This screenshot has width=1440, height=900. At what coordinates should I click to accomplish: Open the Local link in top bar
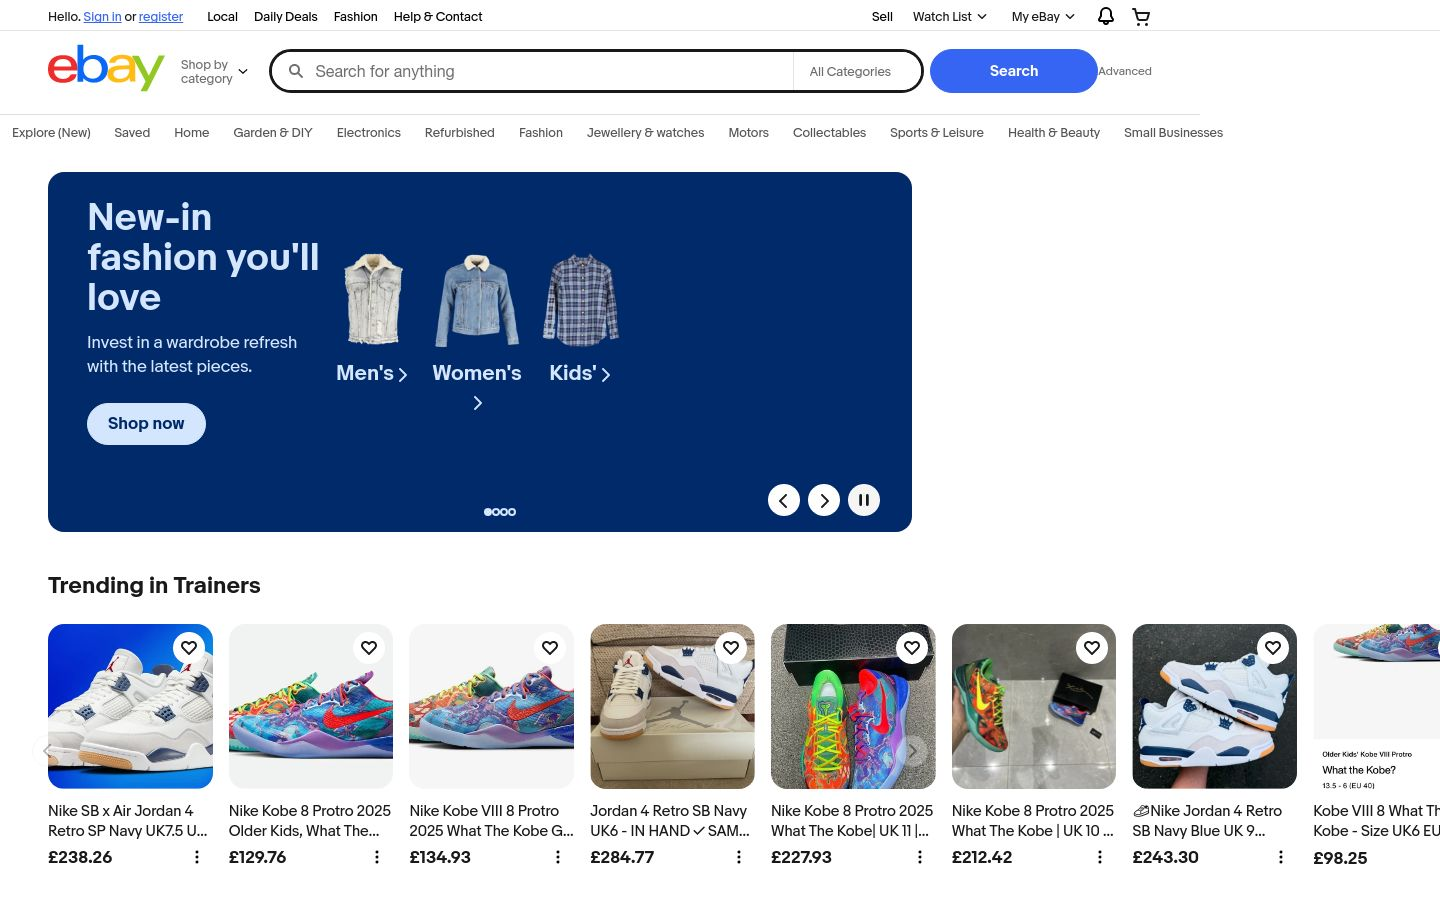click(222, 17)
